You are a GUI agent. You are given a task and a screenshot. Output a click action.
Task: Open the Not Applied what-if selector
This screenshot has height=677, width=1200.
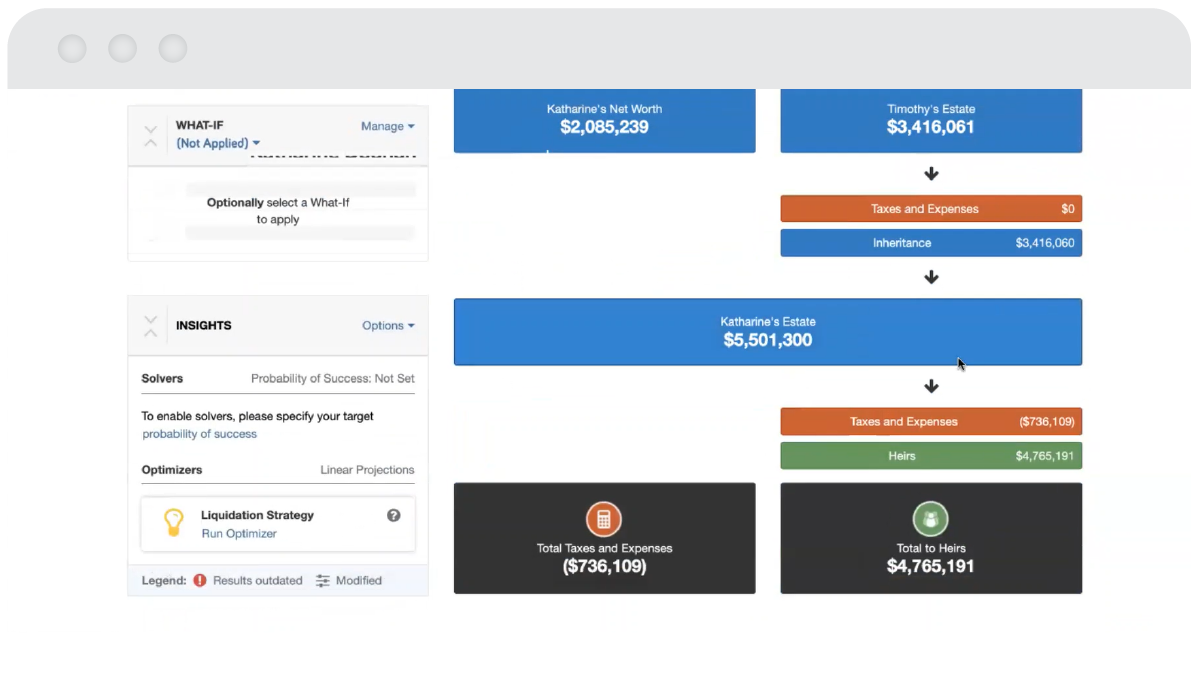pos(218,144)
